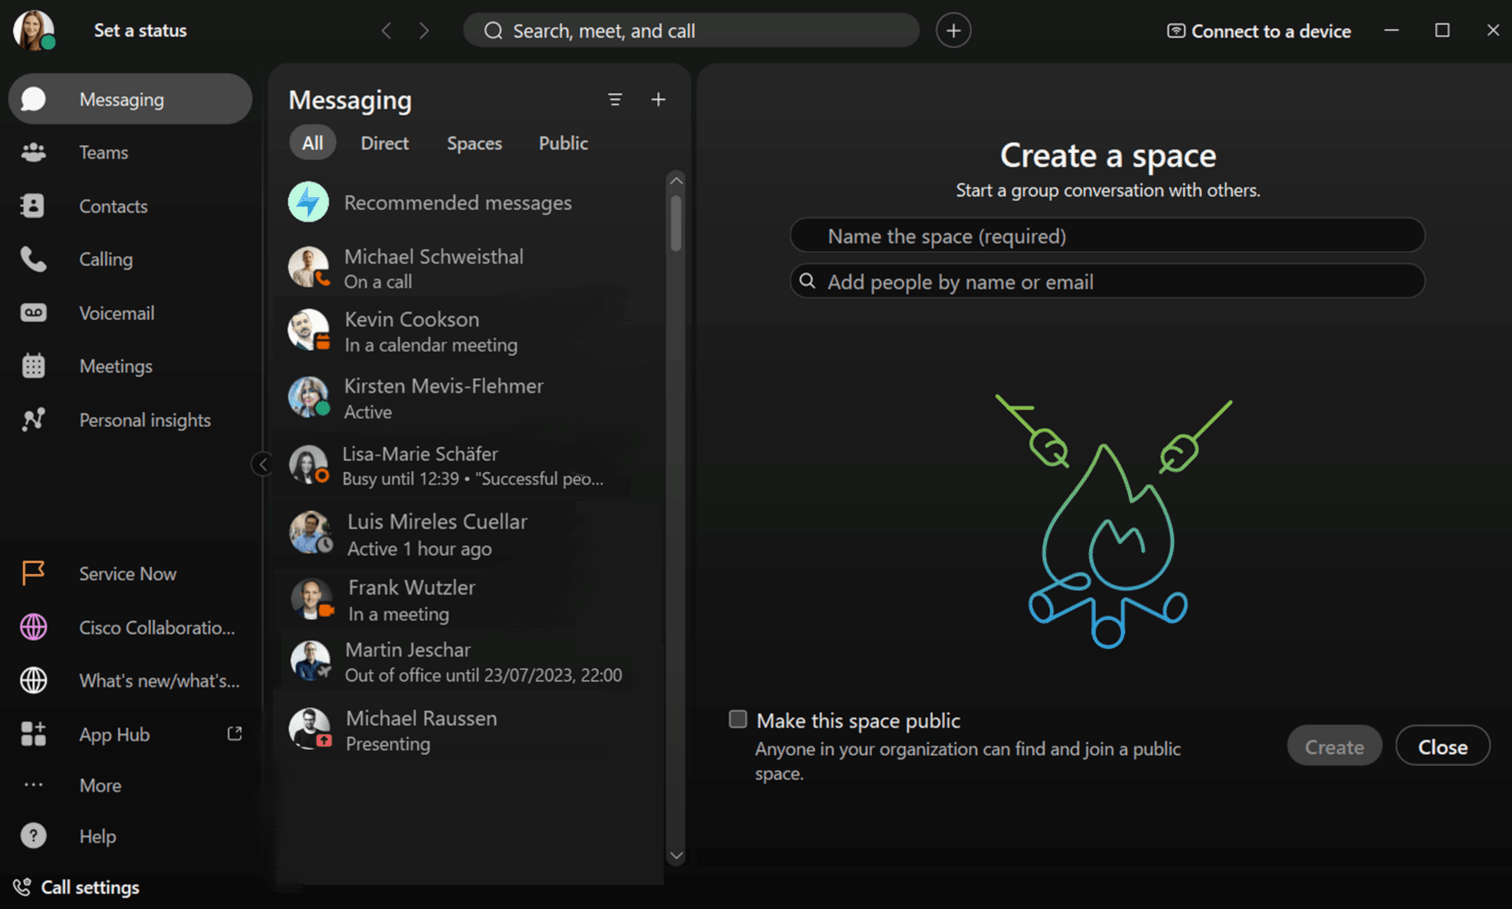Open the Messaging filter icon
The image size is (1512, 909).
615,99
